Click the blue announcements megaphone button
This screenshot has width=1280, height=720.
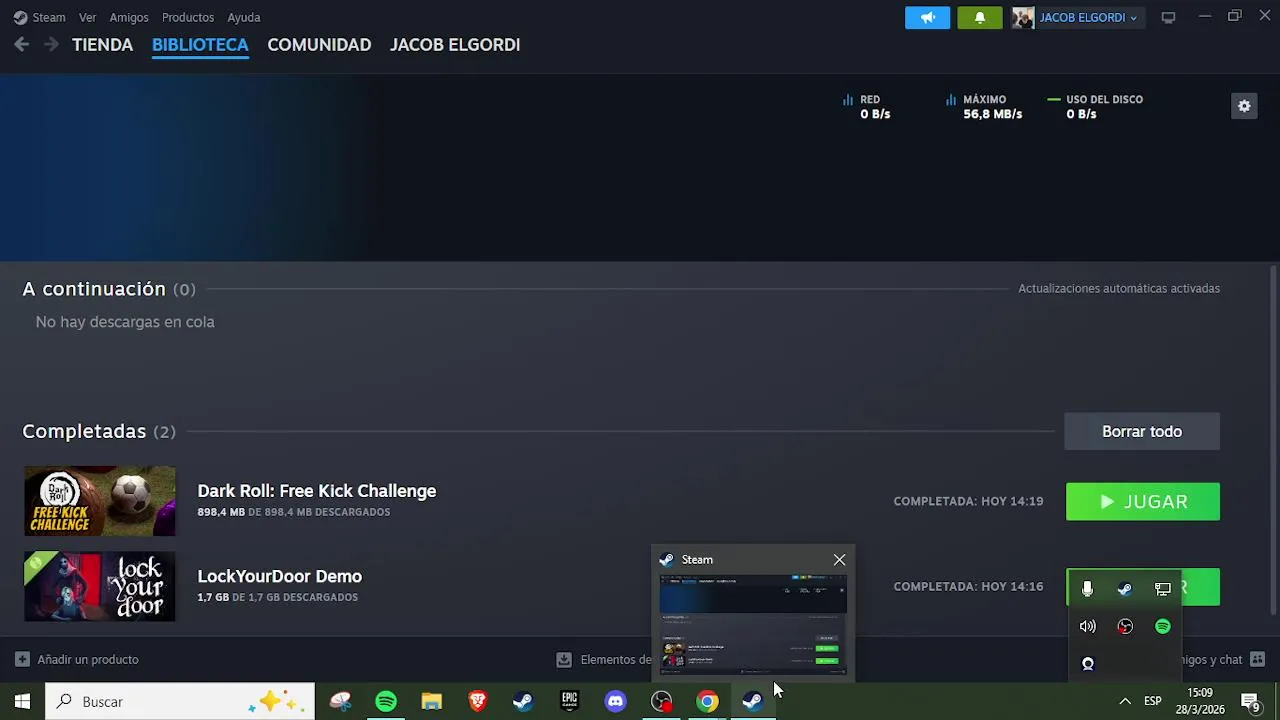pyautogui.click(x=927, y=17)
